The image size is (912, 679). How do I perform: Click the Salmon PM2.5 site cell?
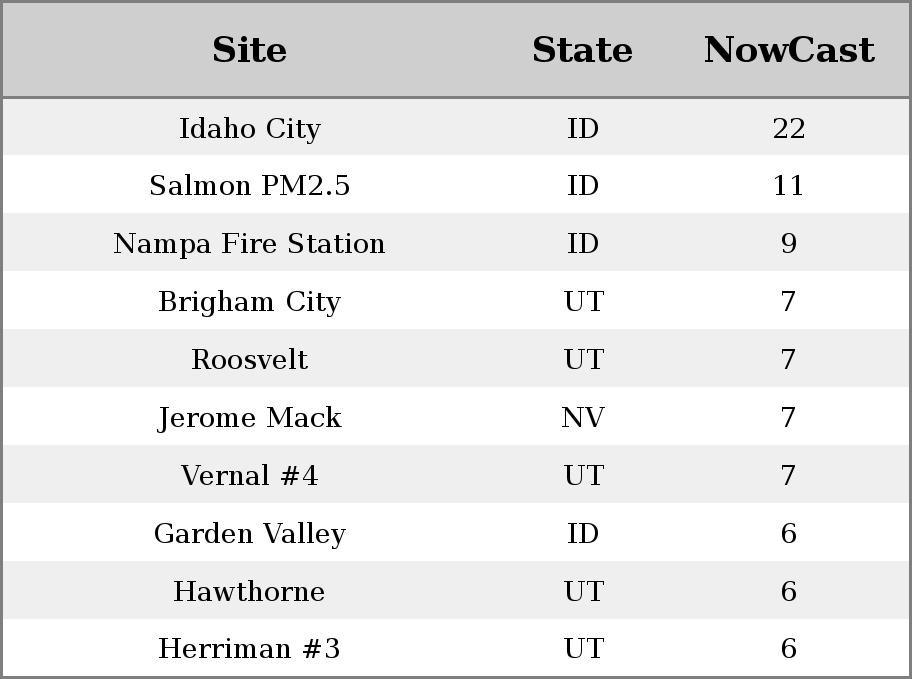[250, 186]
